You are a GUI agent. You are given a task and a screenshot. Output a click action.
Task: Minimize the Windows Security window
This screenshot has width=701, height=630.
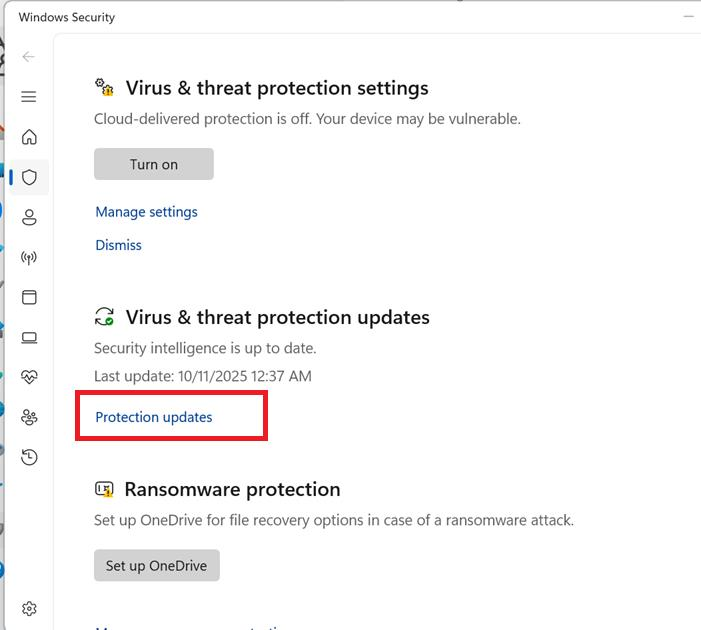[x=688, y=17]
